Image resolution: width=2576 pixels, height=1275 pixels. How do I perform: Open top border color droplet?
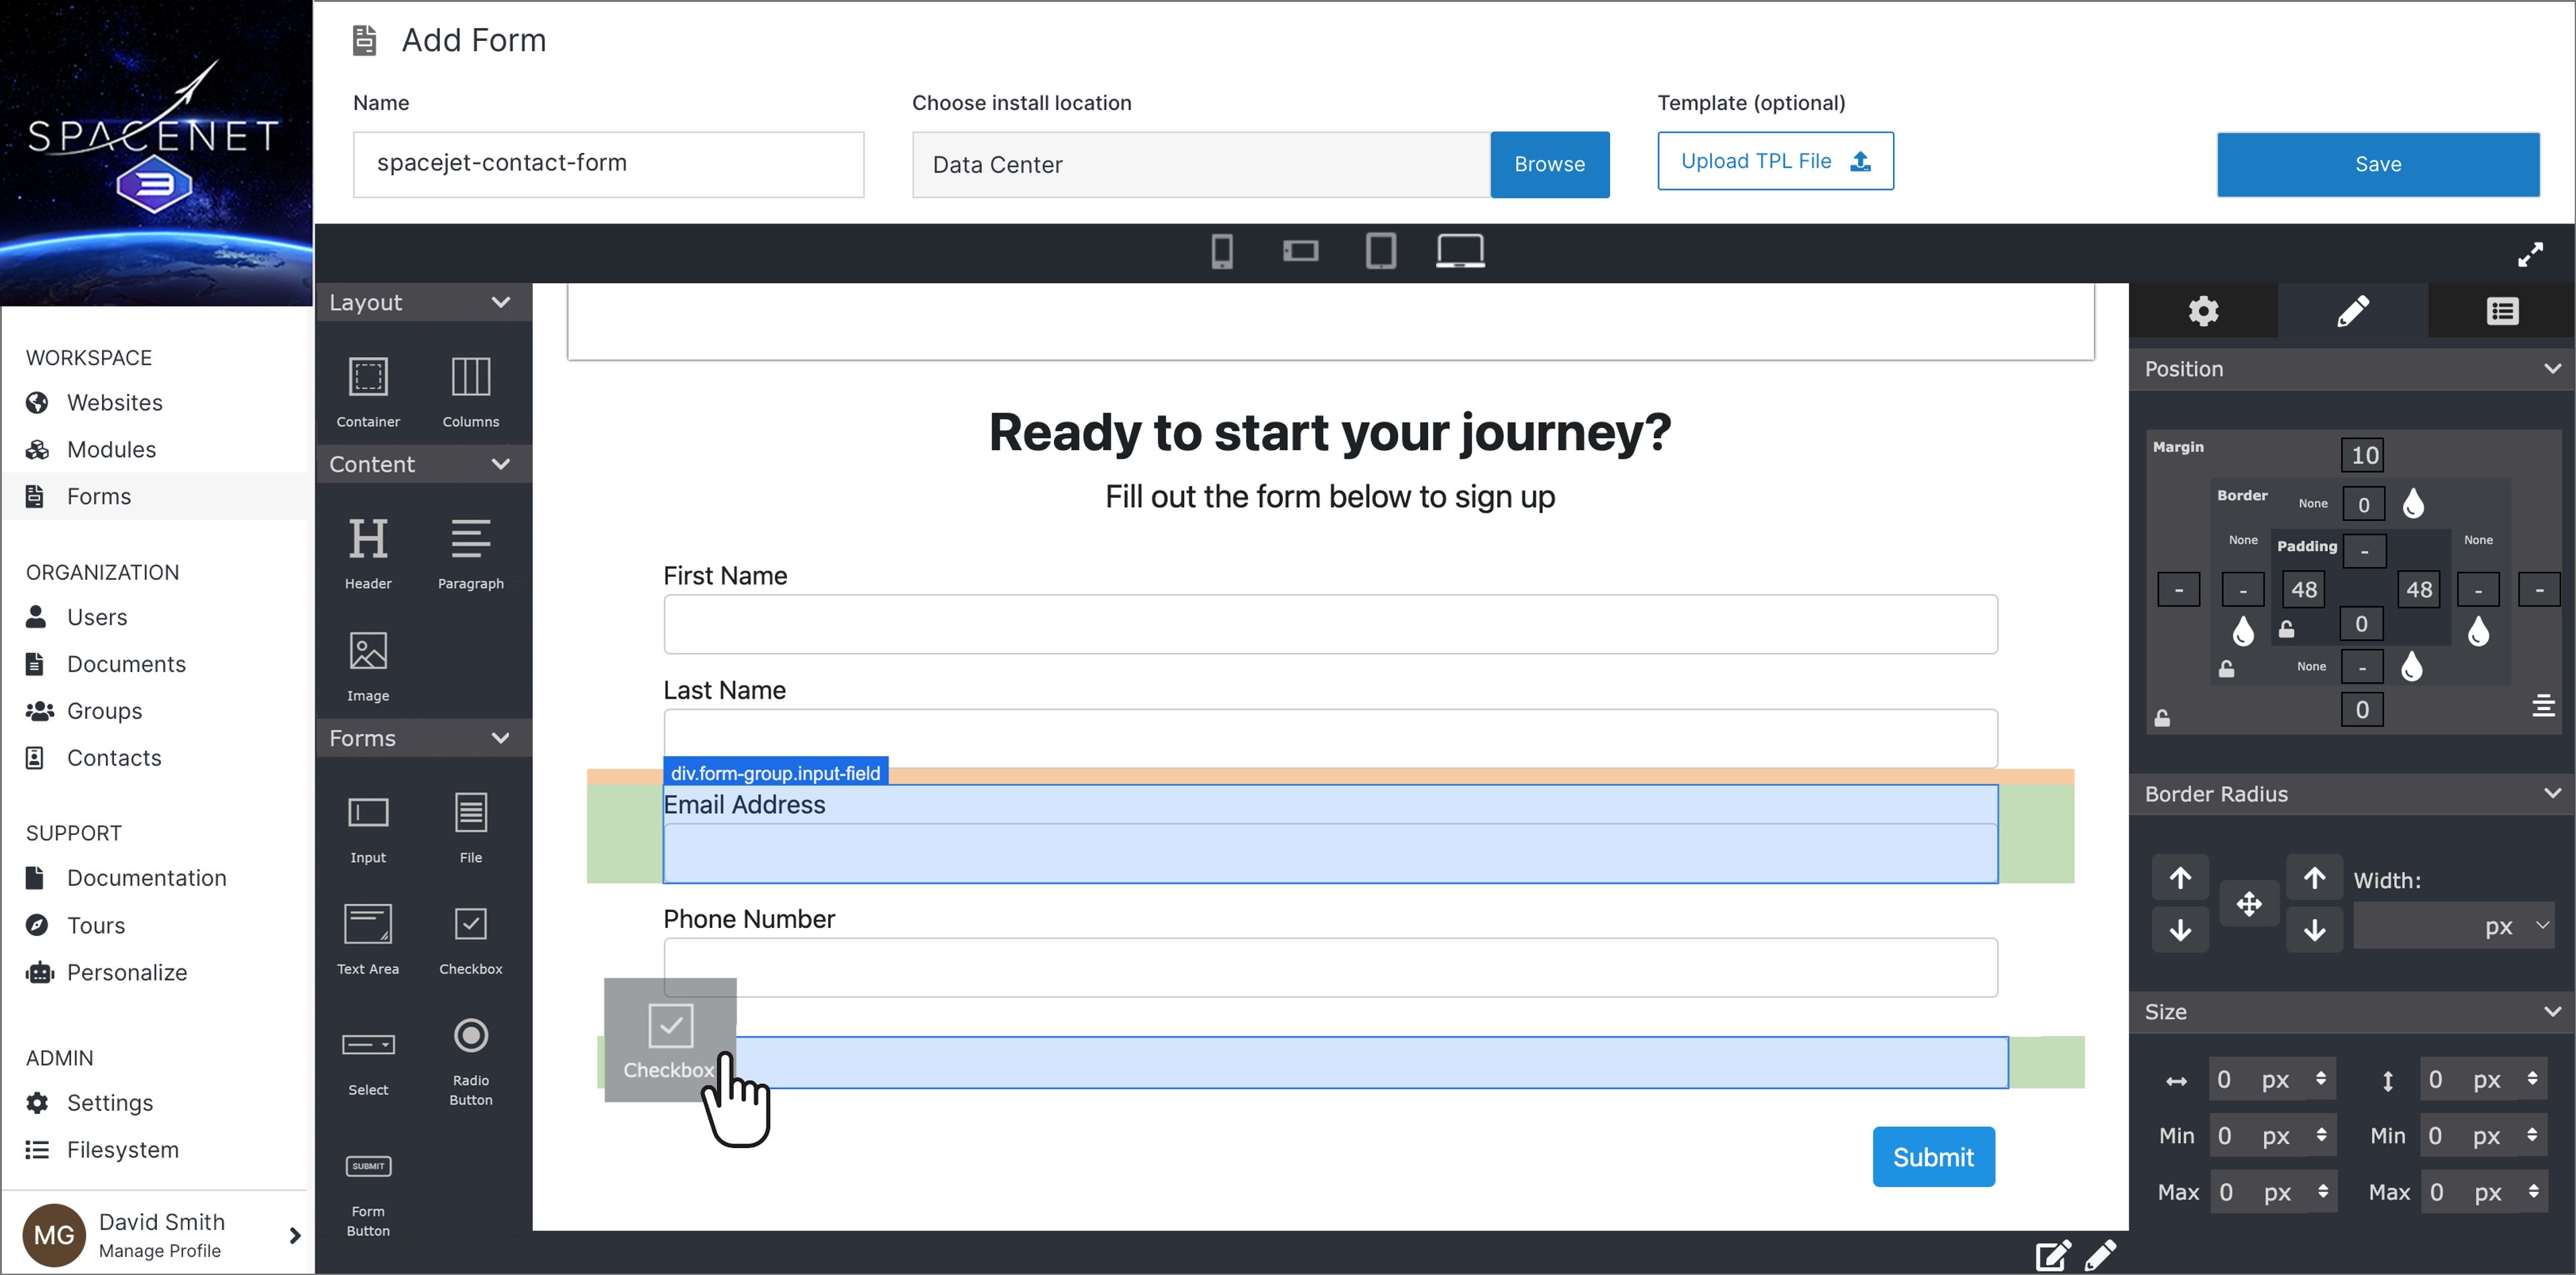(x=2413, y=503)
